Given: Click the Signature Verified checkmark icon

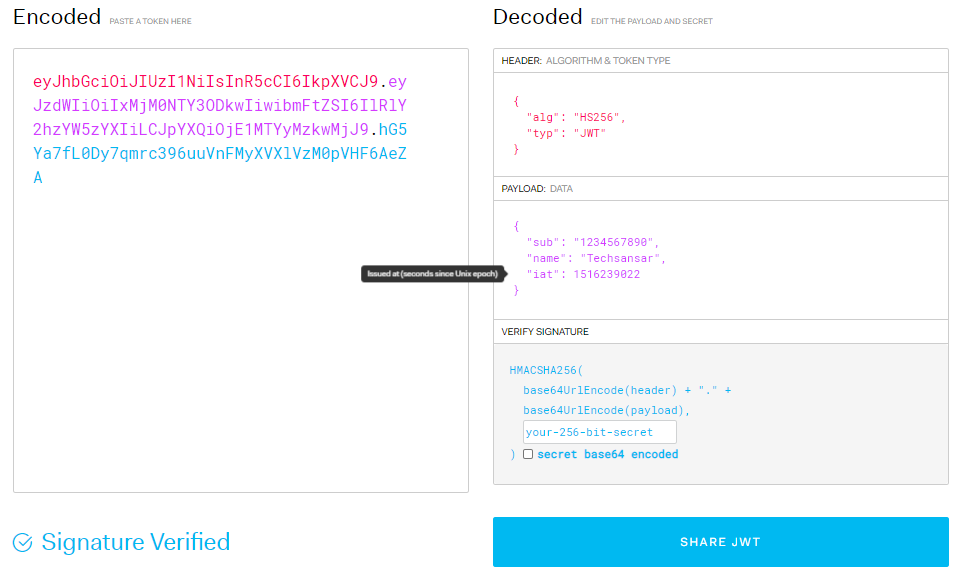Looking at the screenshot, I should pyautogui.click(x=23, y=542).
